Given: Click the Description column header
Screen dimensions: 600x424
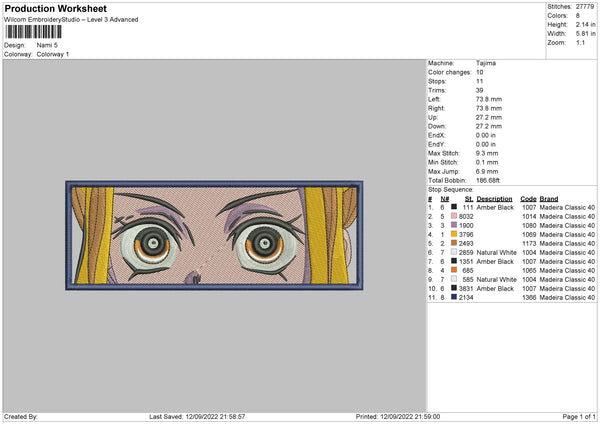Looking at the screenshot, I should 494,198.
